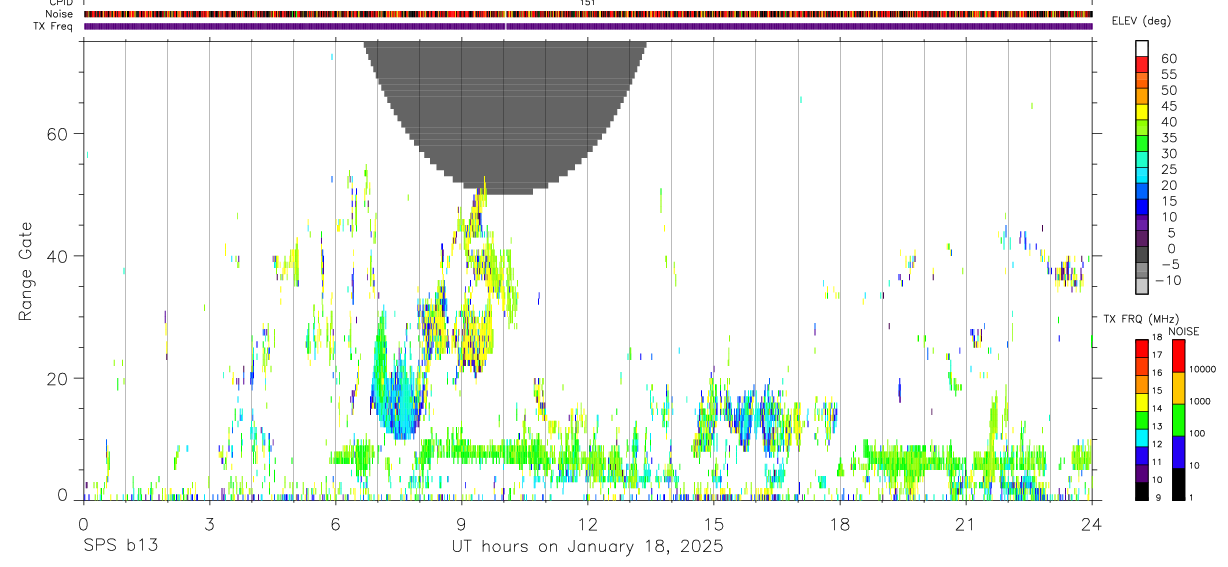The height and width of the screenshot is (567, 1228).
Task: Click the 'Noise' row label at top left
Action: tap(60, 14)
